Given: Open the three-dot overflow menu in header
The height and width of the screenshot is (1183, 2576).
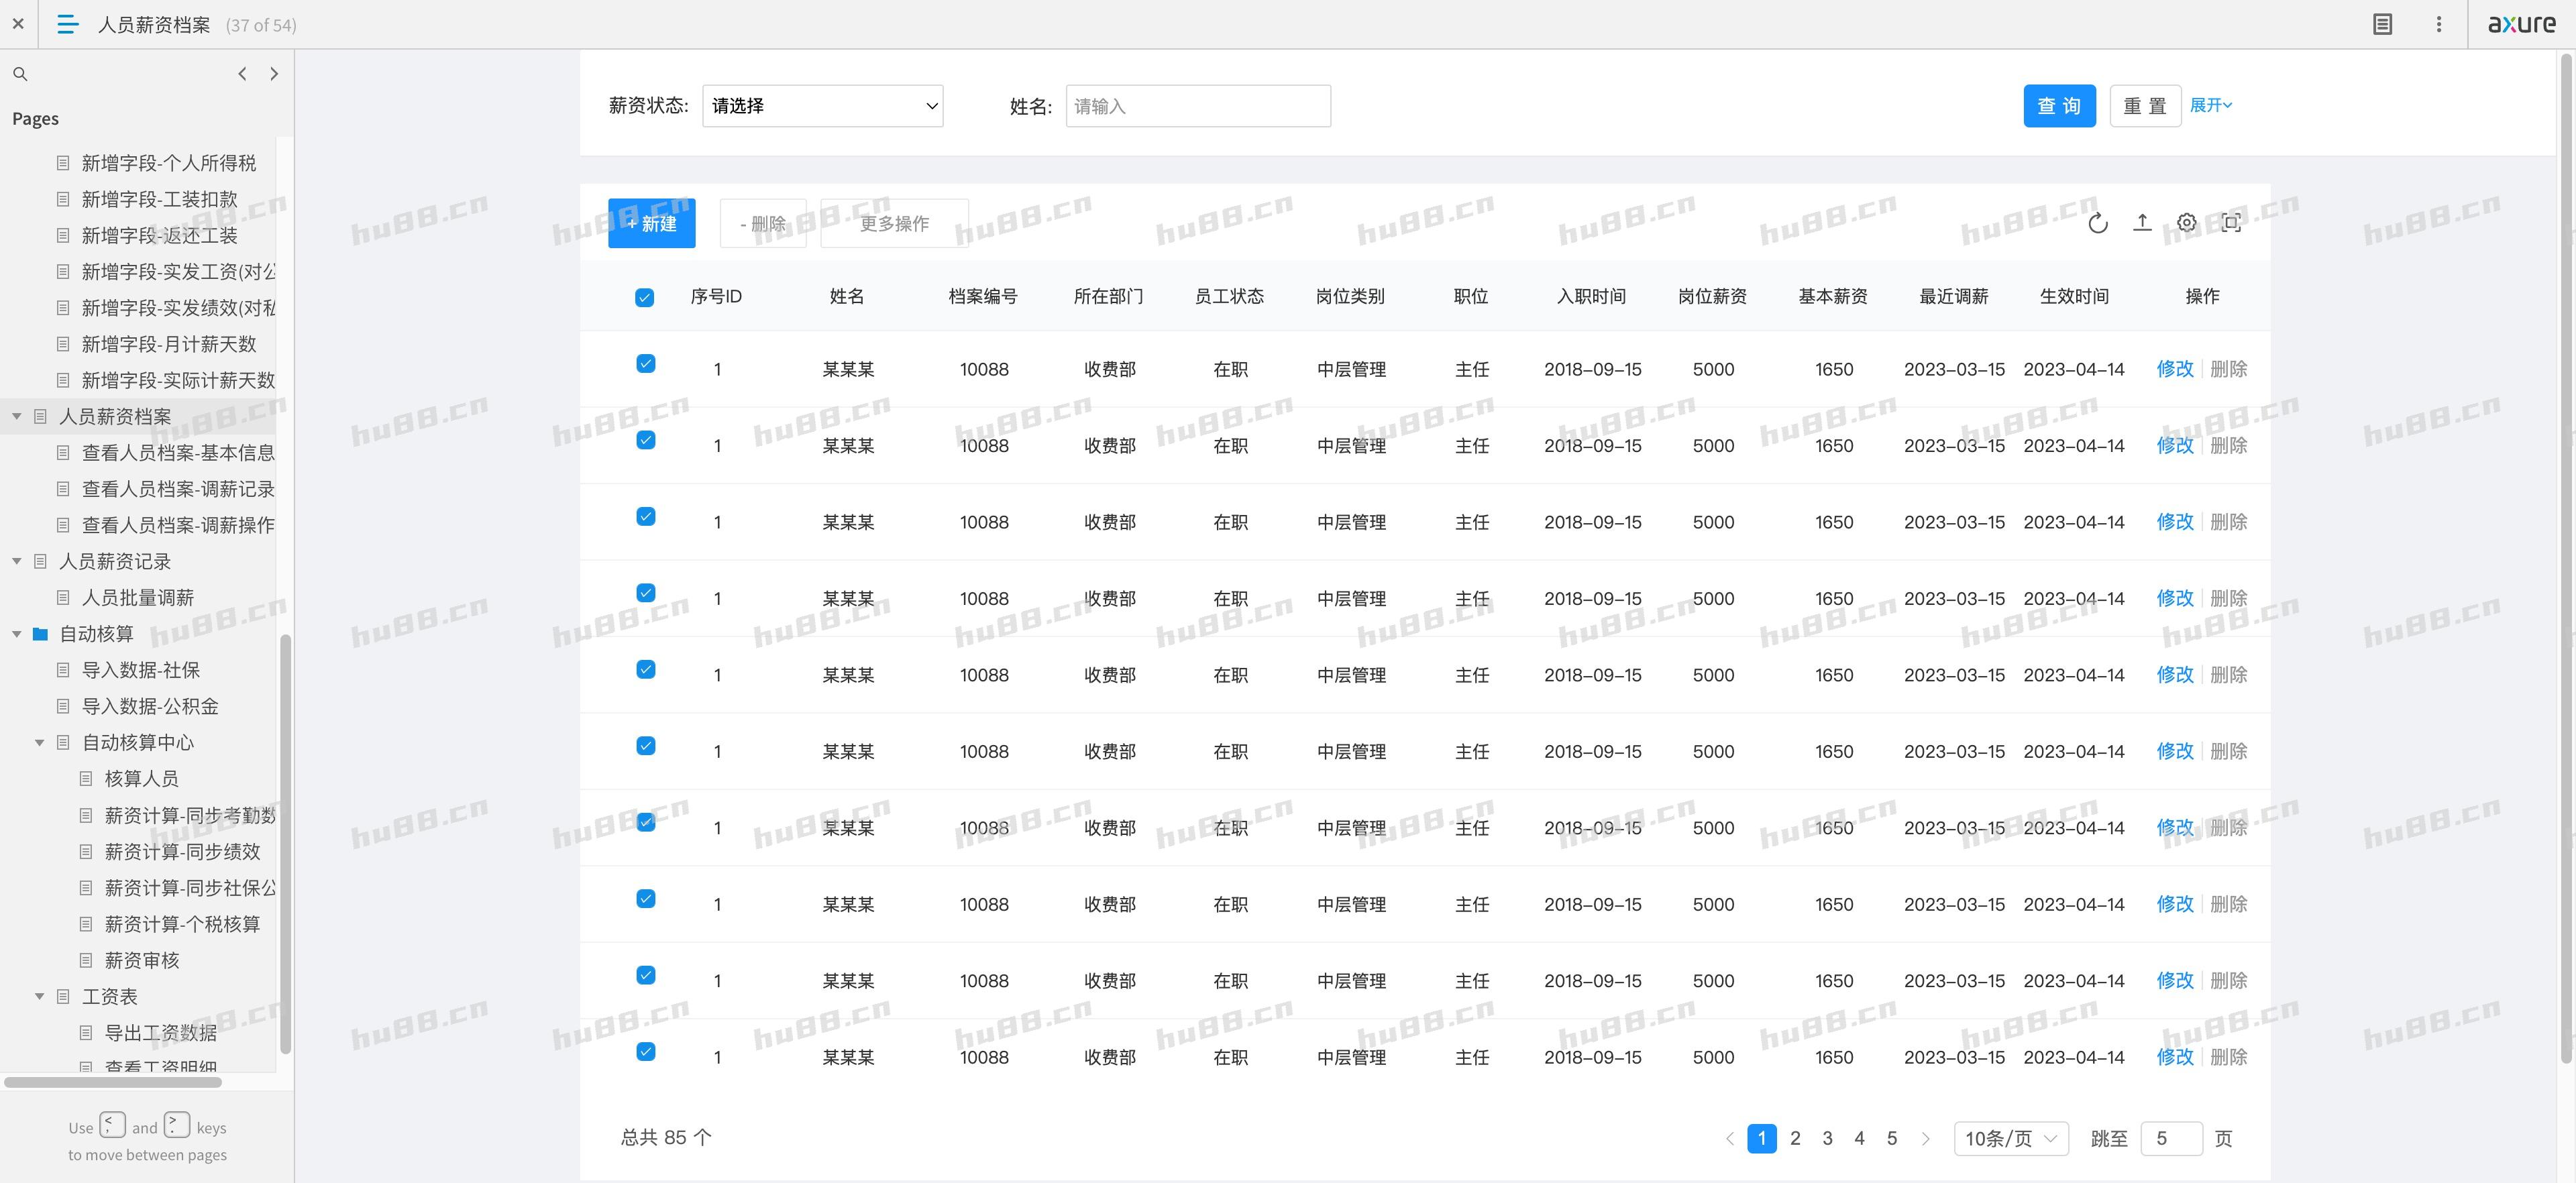Looking at the screenshot, I should pyautogui.click(x=2440, y=23).
